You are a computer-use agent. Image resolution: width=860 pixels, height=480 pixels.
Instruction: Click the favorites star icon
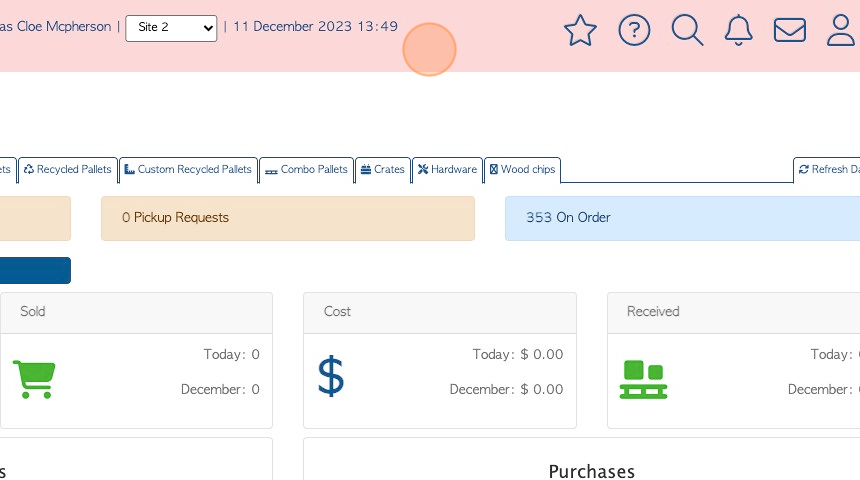pos(580,30)
